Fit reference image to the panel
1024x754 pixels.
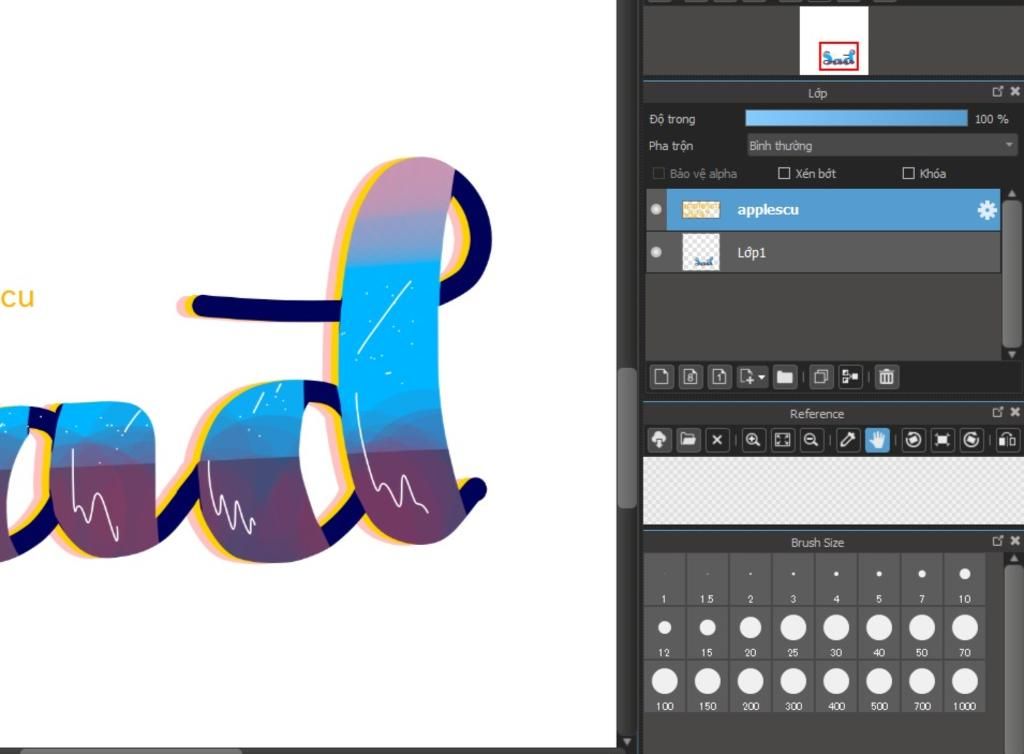tap(782, 440)
